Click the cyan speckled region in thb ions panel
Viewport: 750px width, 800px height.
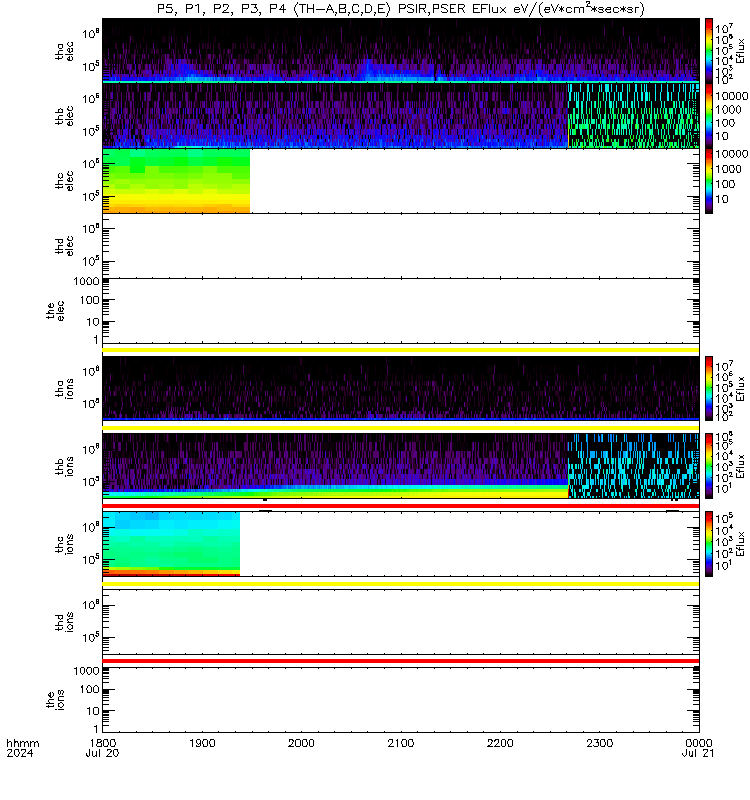(x=634, y=466)
